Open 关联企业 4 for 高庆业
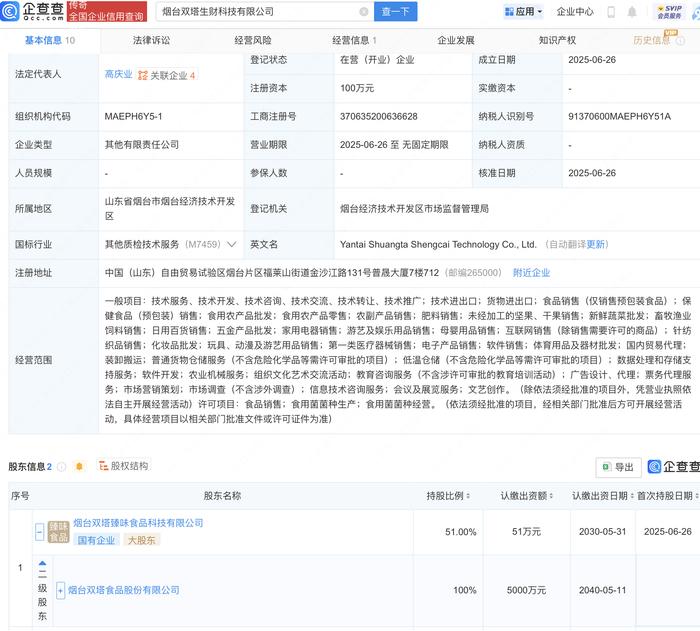 [x=166, y=75]
